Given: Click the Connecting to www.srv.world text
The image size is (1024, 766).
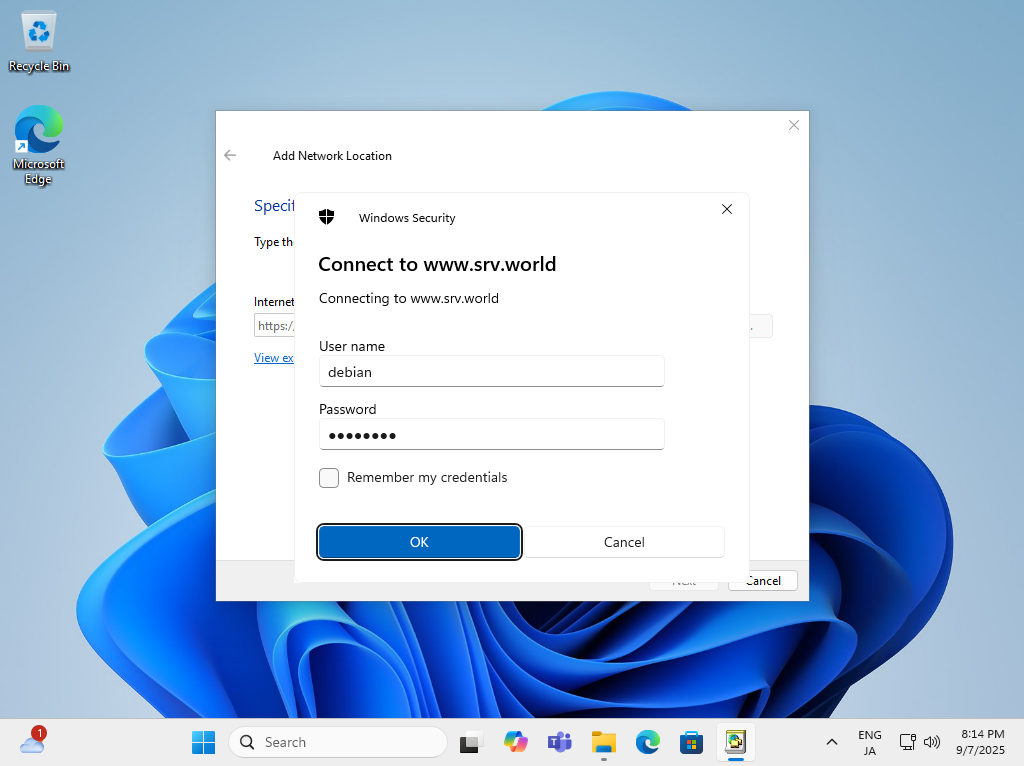Looking at the screenshot, I should (x=409, y=298).
